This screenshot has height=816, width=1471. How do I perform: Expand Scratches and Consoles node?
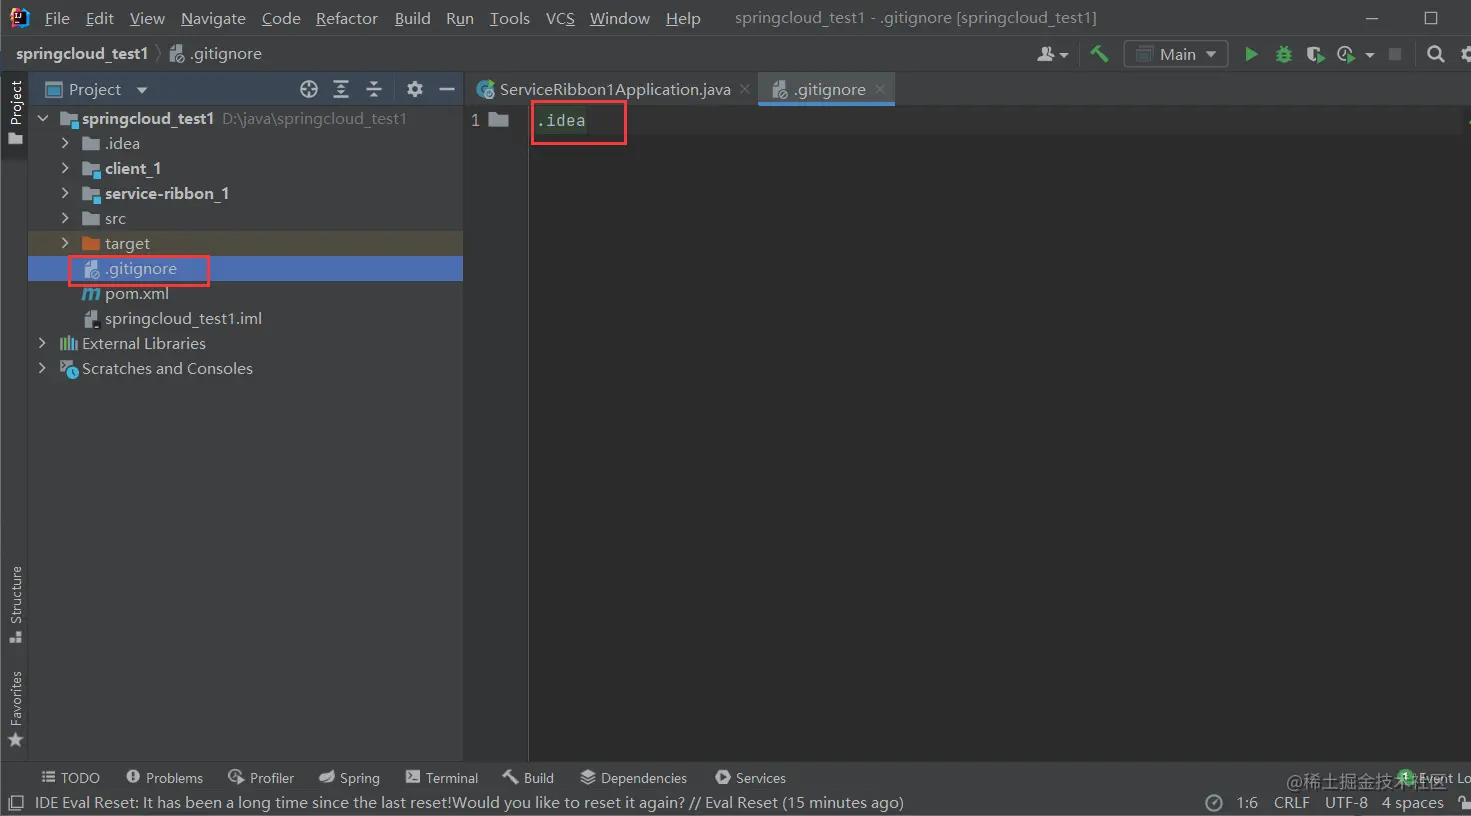(42, 368)
